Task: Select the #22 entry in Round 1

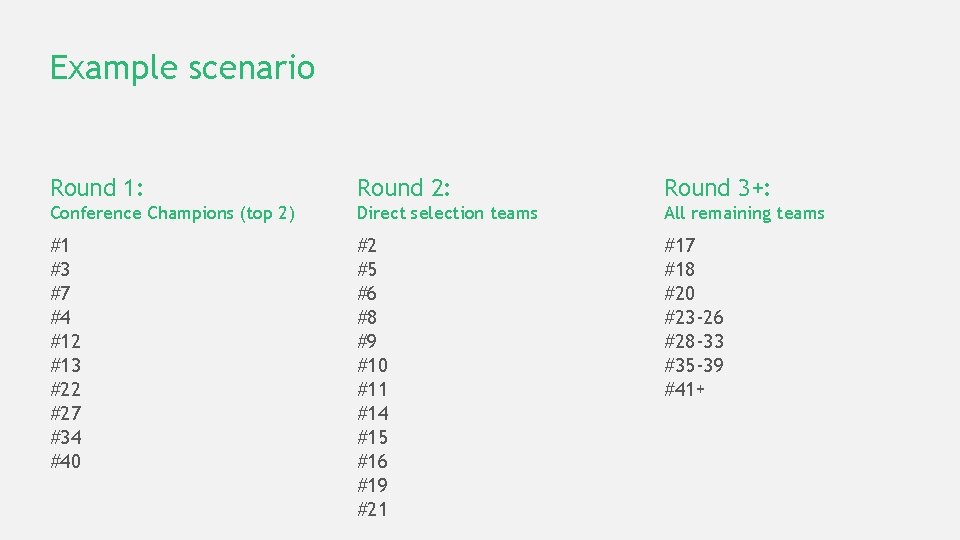Action: (x=66, y=389)
